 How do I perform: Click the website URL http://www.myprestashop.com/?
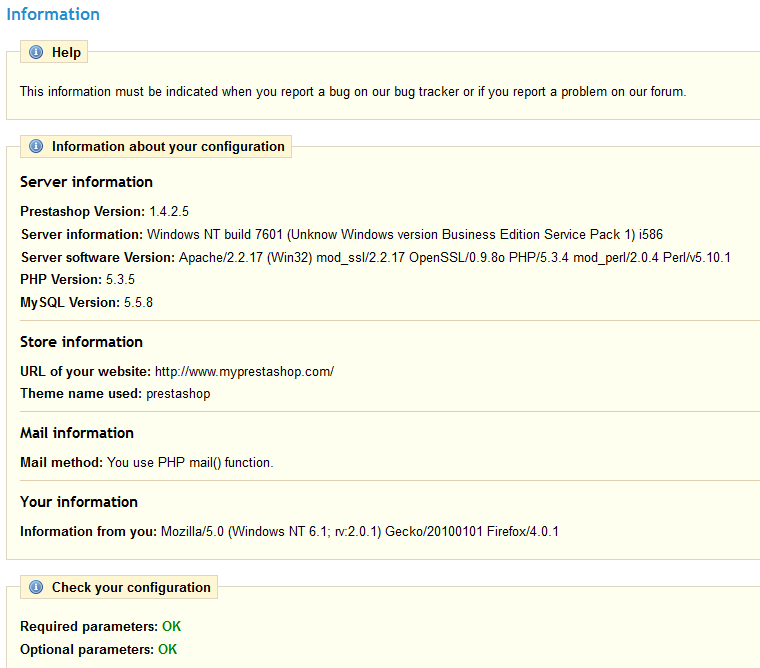click(x=244, y=371)
